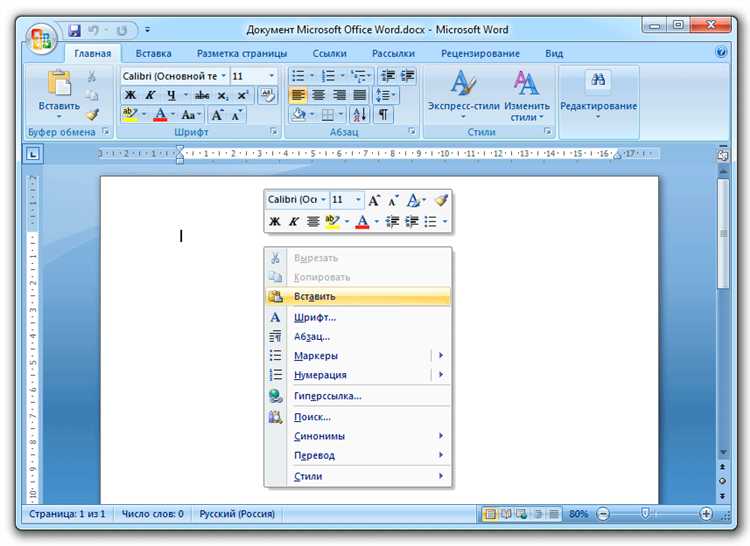Screen dimensions: 750x546
Task: Toggle center alignment in ribbon paragraph group
Action: tap(319, 96)
